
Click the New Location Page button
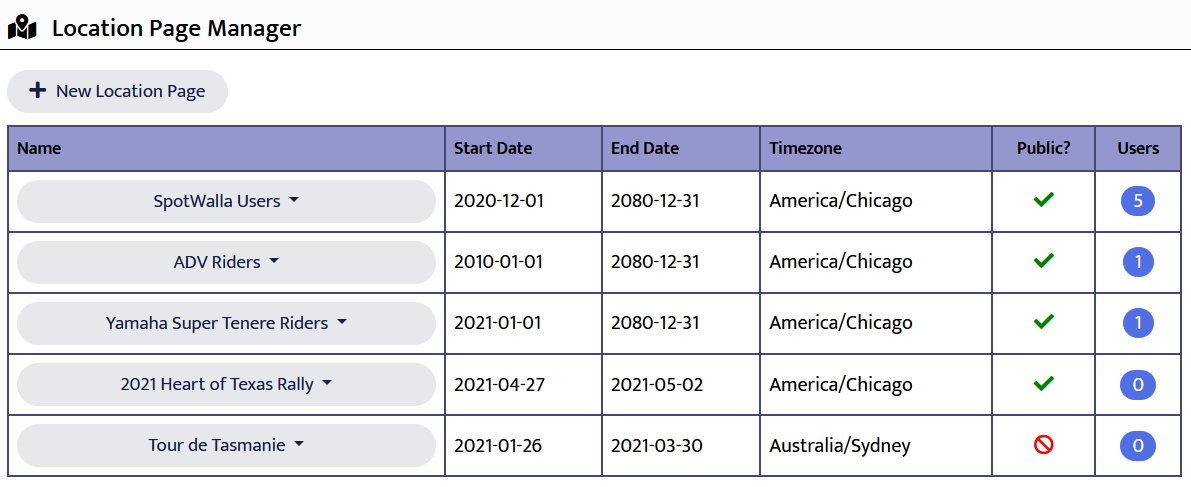click(x=118, y=91)
